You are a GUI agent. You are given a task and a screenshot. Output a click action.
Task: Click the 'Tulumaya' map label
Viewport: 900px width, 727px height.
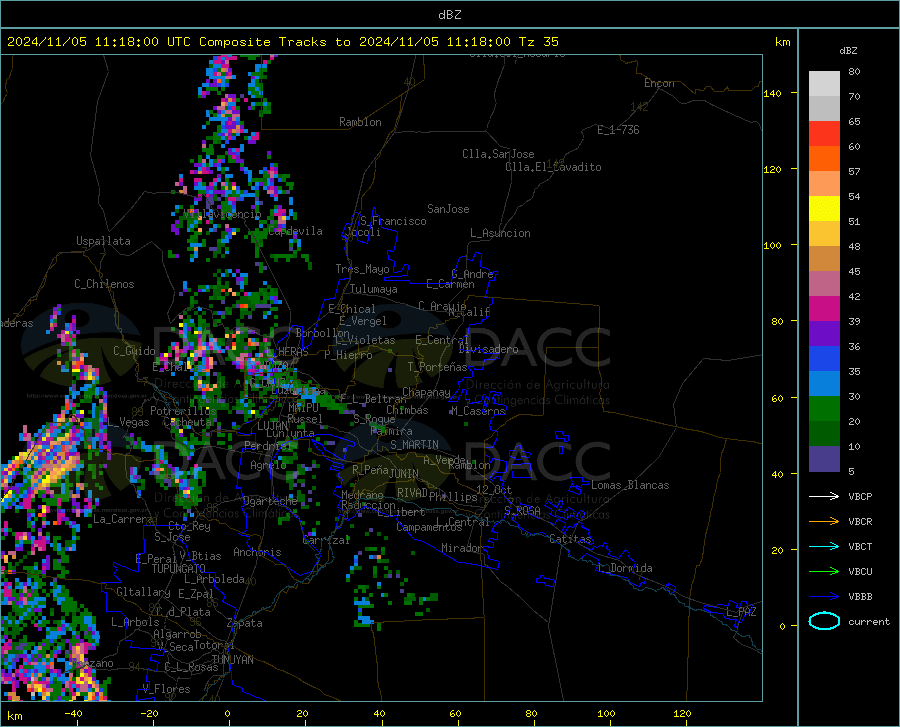374,289
